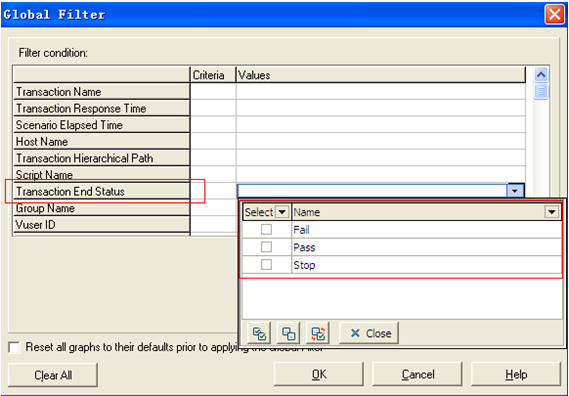Expand the Name column dropdown arrow
Screen dimensions: 569x396
(x=552, y=212)
